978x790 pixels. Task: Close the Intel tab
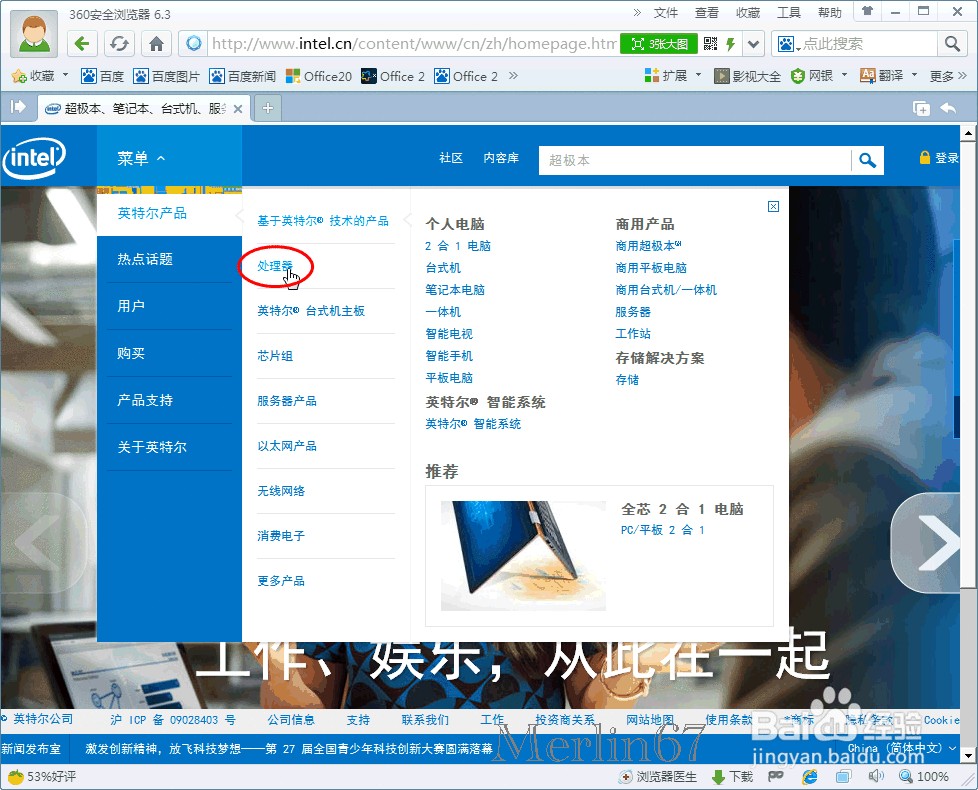point(238,108)
